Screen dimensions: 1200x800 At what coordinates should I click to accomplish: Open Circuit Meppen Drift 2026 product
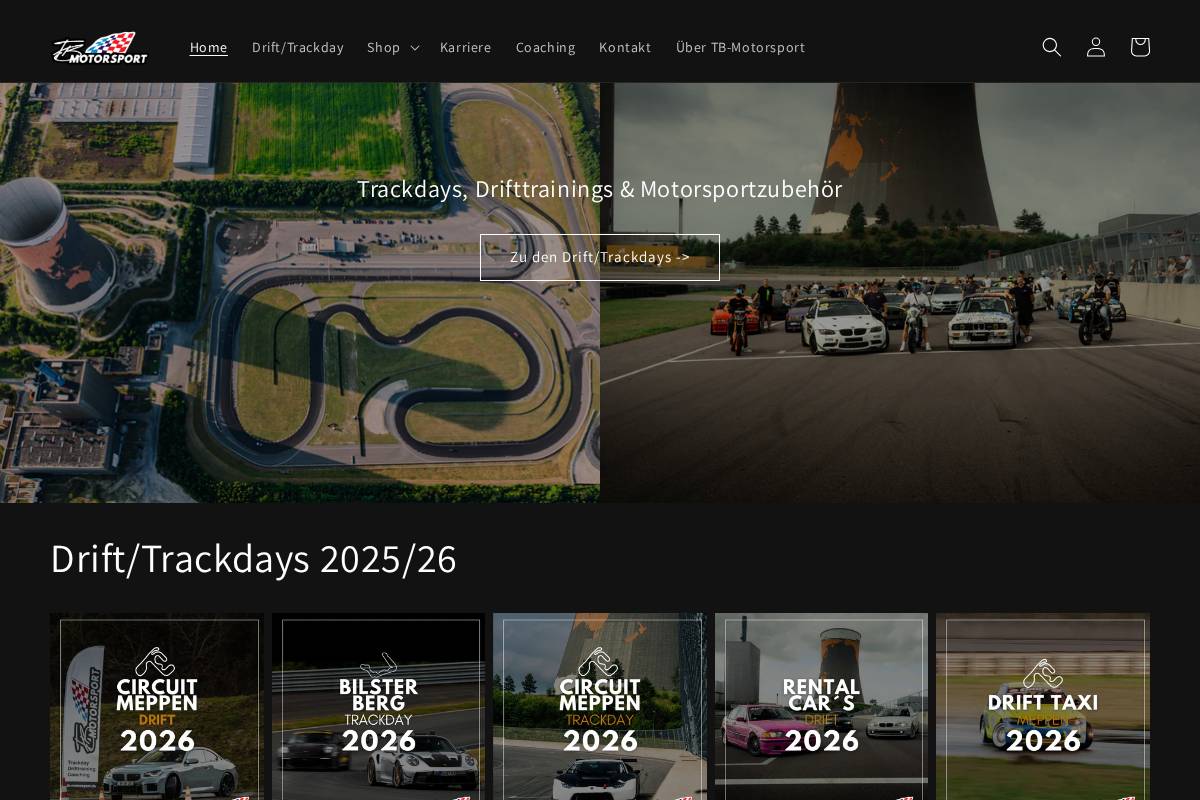pos(156,710)
